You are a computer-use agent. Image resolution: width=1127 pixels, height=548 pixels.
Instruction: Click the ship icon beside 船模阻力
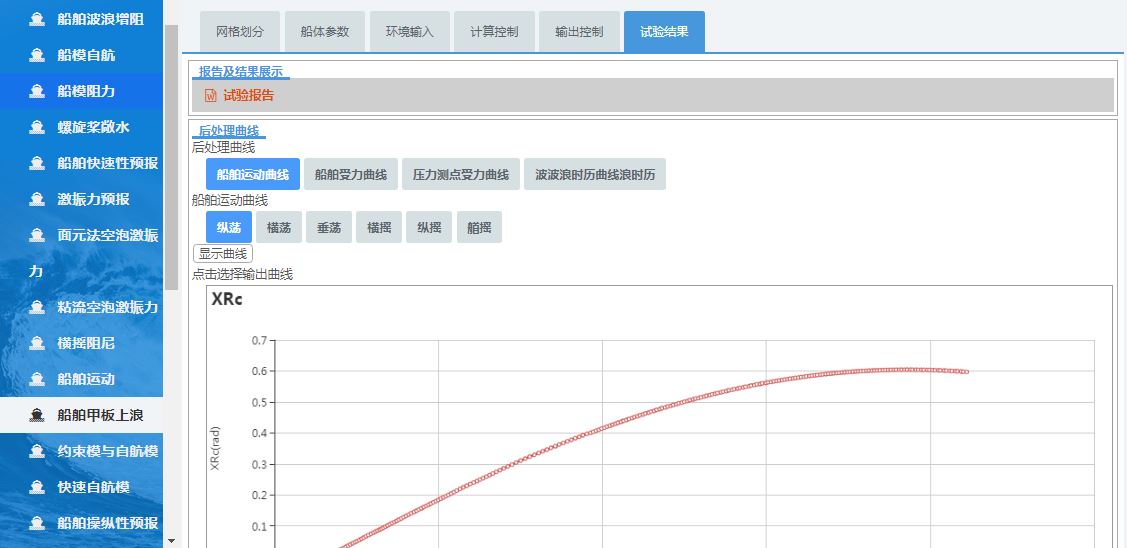pyautogui.click(x=37, y=91)
